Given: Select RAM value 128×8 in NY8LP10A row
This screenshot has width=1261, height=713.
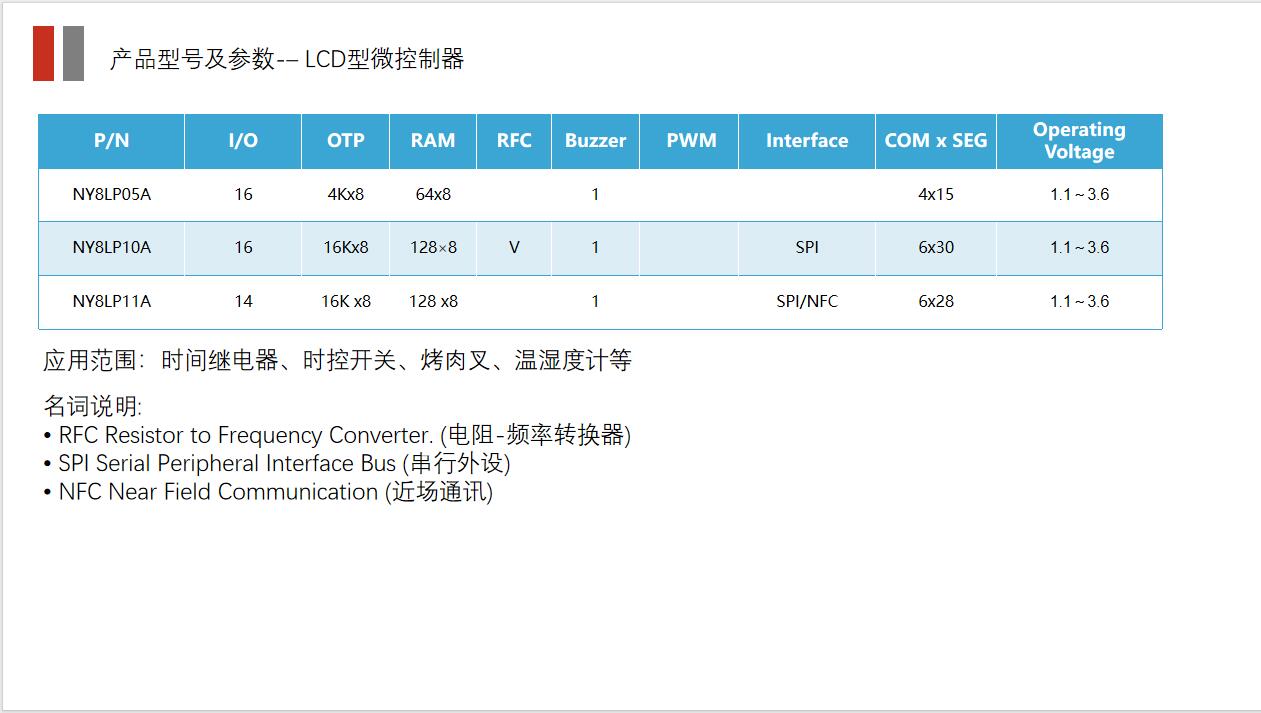Looking at the screenshot, I should 433,247.
